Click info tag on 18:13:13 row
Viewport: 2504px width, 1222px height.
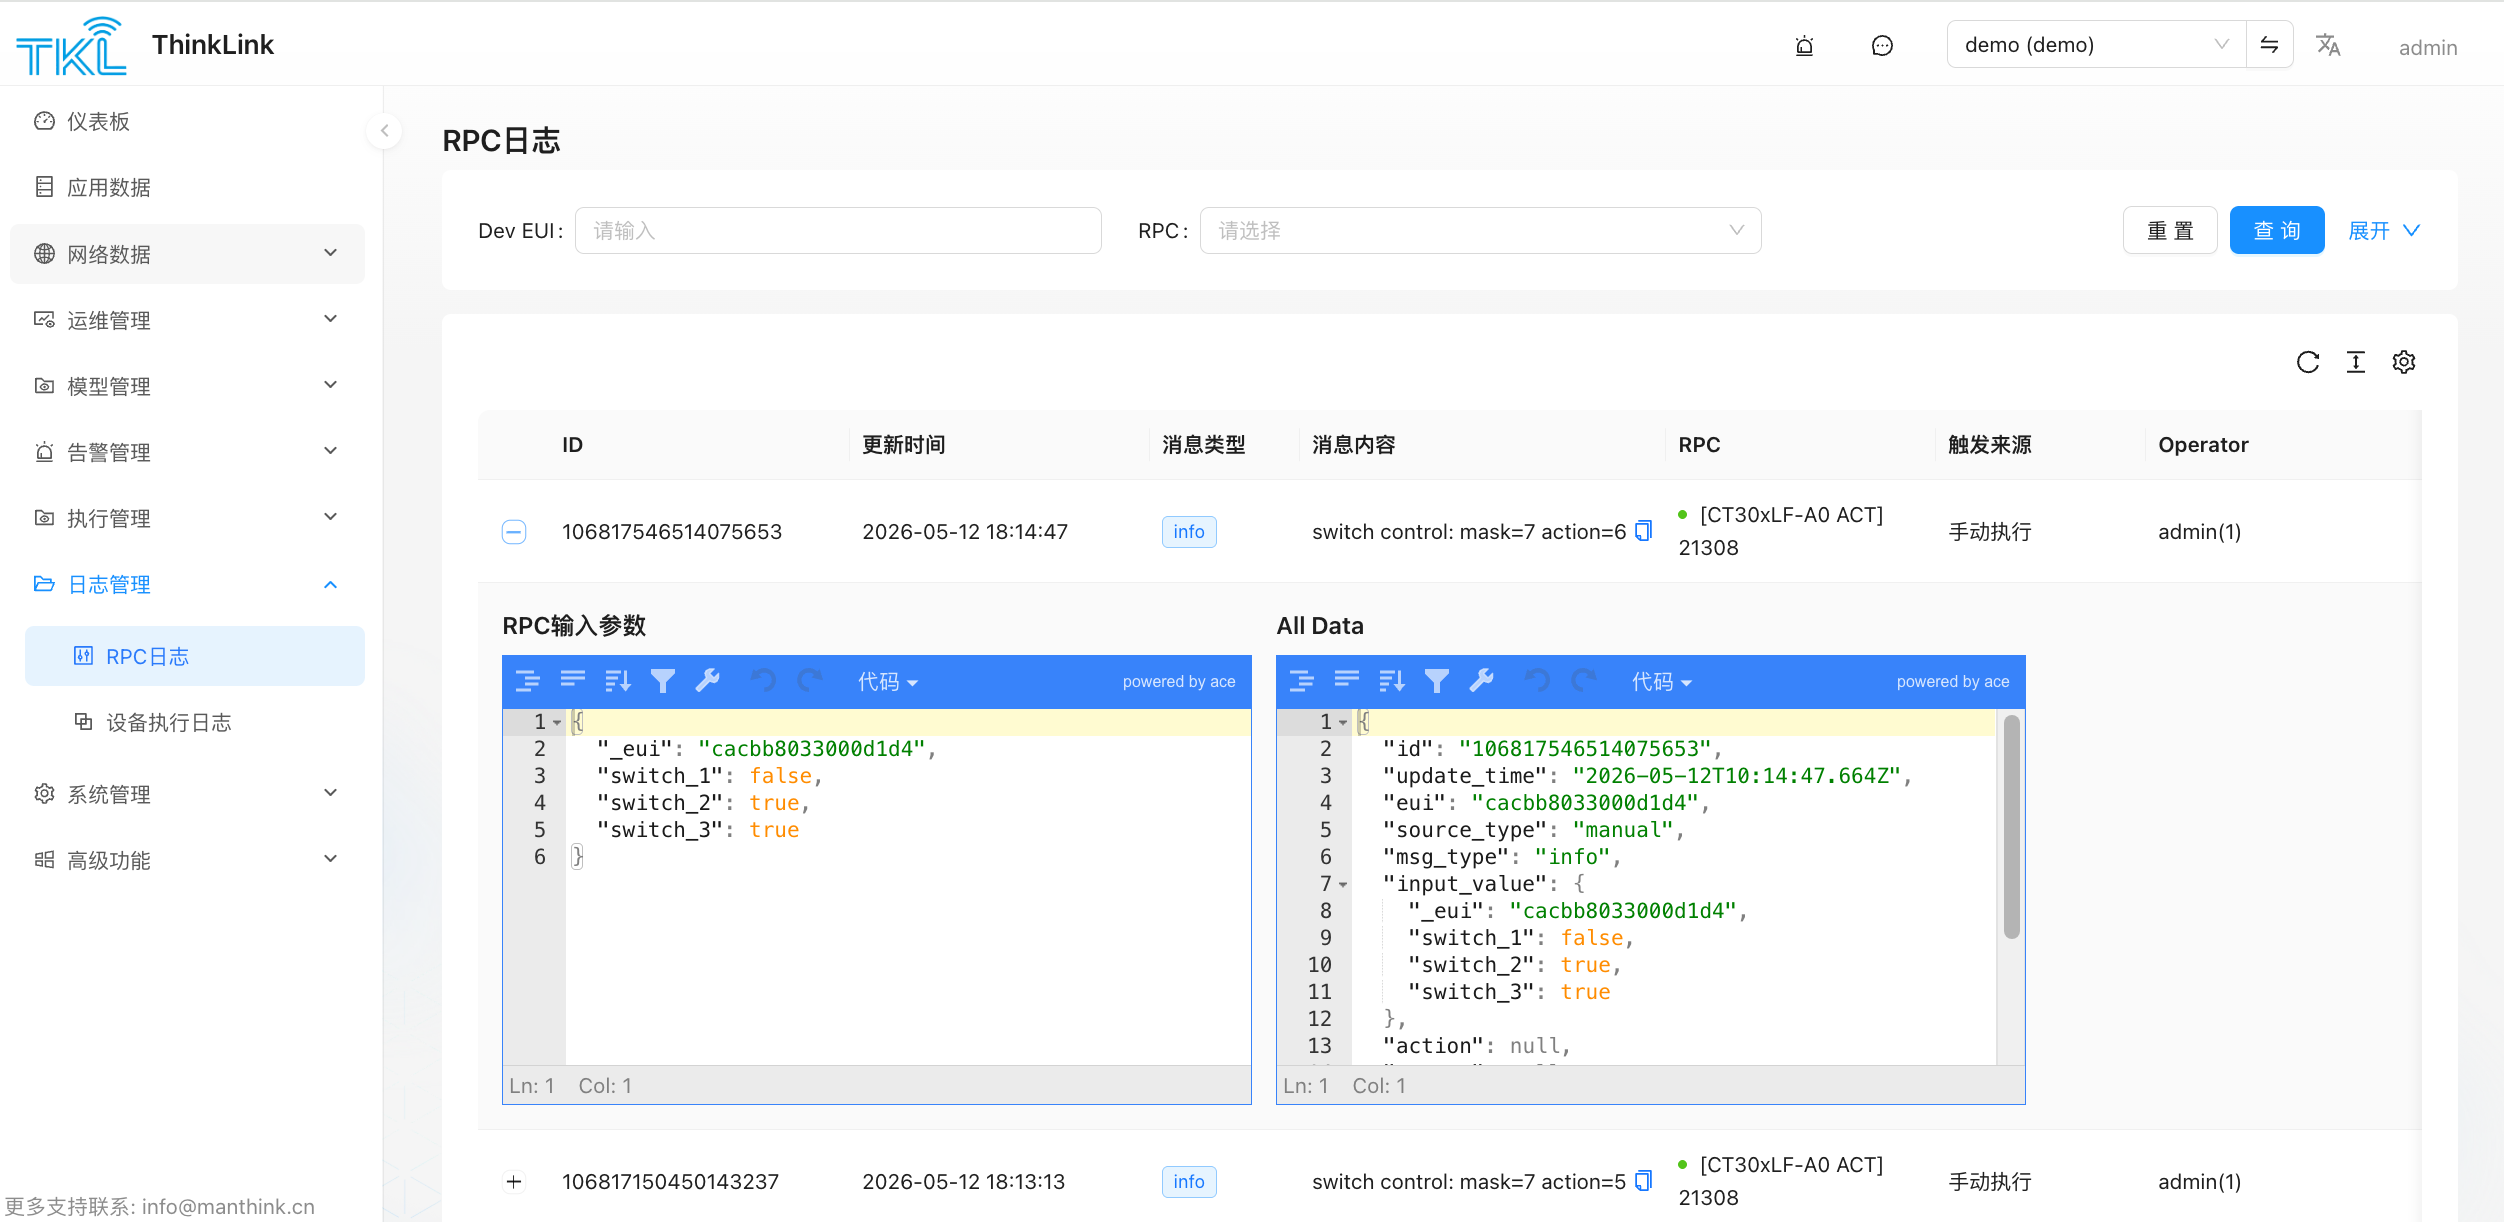click(1189, 1182)
